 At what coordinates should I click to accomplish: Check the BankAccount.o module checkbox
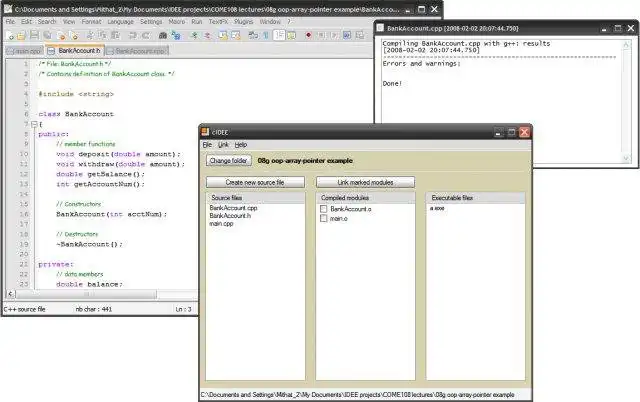point(323,208)
